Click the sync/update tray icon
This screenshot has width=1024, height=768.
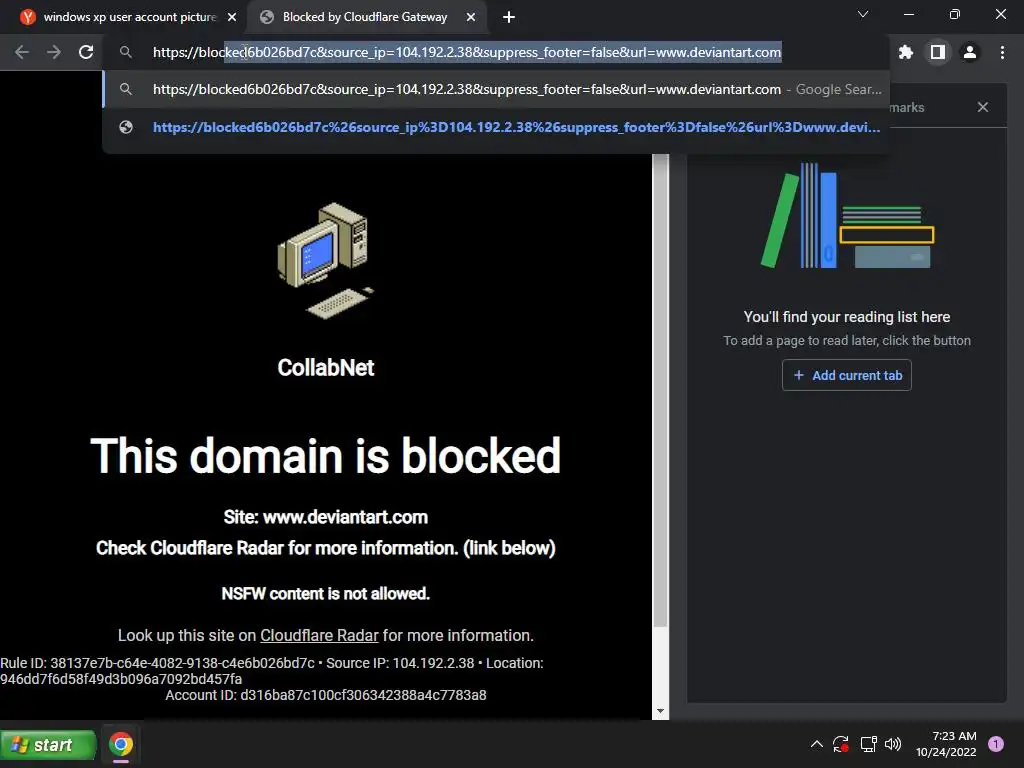pos(840,744)
